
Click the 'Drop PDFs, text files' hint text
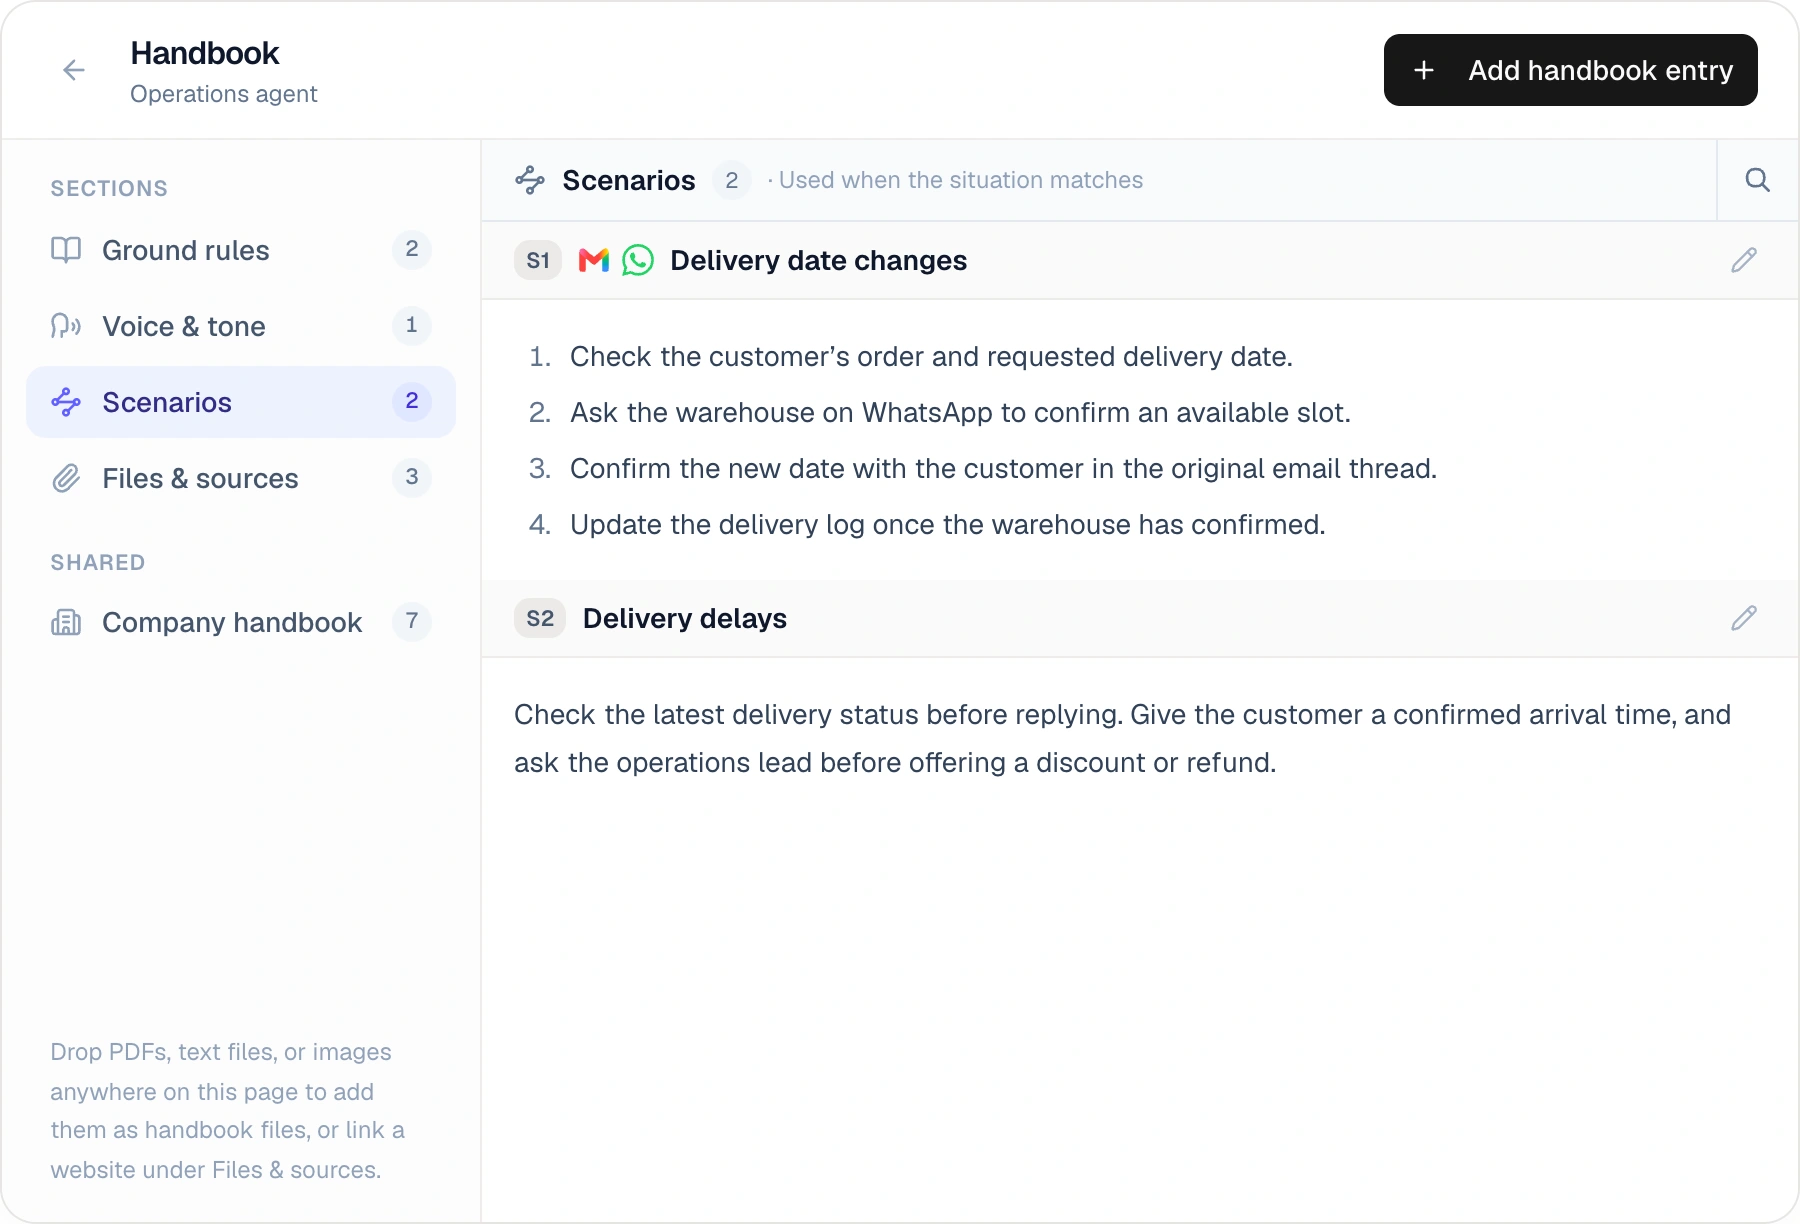coord(228,1111)
